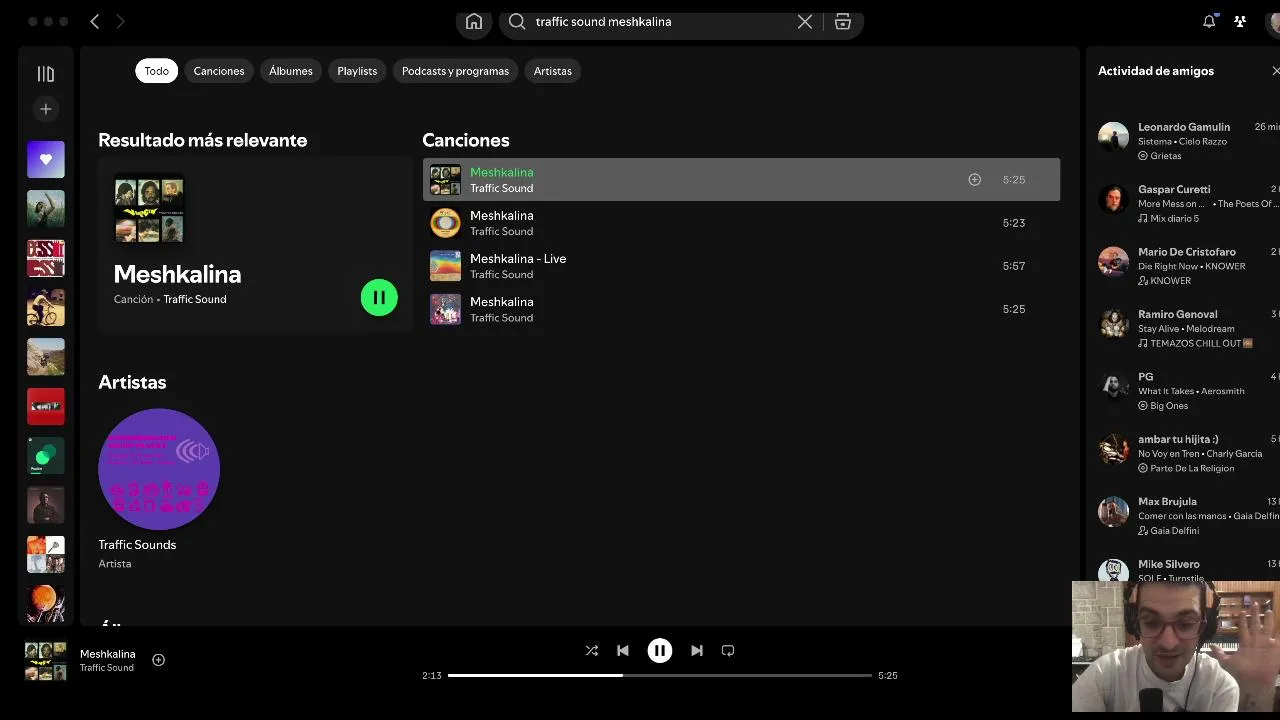Filter results by Canciones
Viewport: 1280px width, 720px height.
[x=219, y=71]
